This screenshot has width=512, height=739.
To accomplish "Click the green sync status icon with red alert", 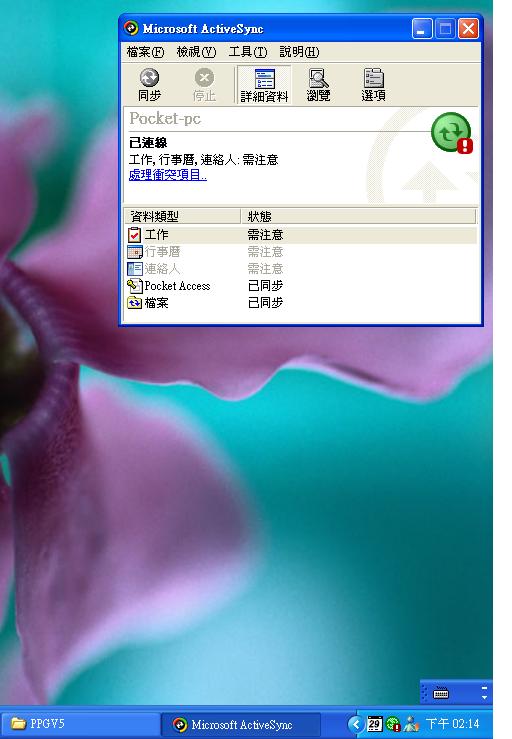I will coord(452,133).
